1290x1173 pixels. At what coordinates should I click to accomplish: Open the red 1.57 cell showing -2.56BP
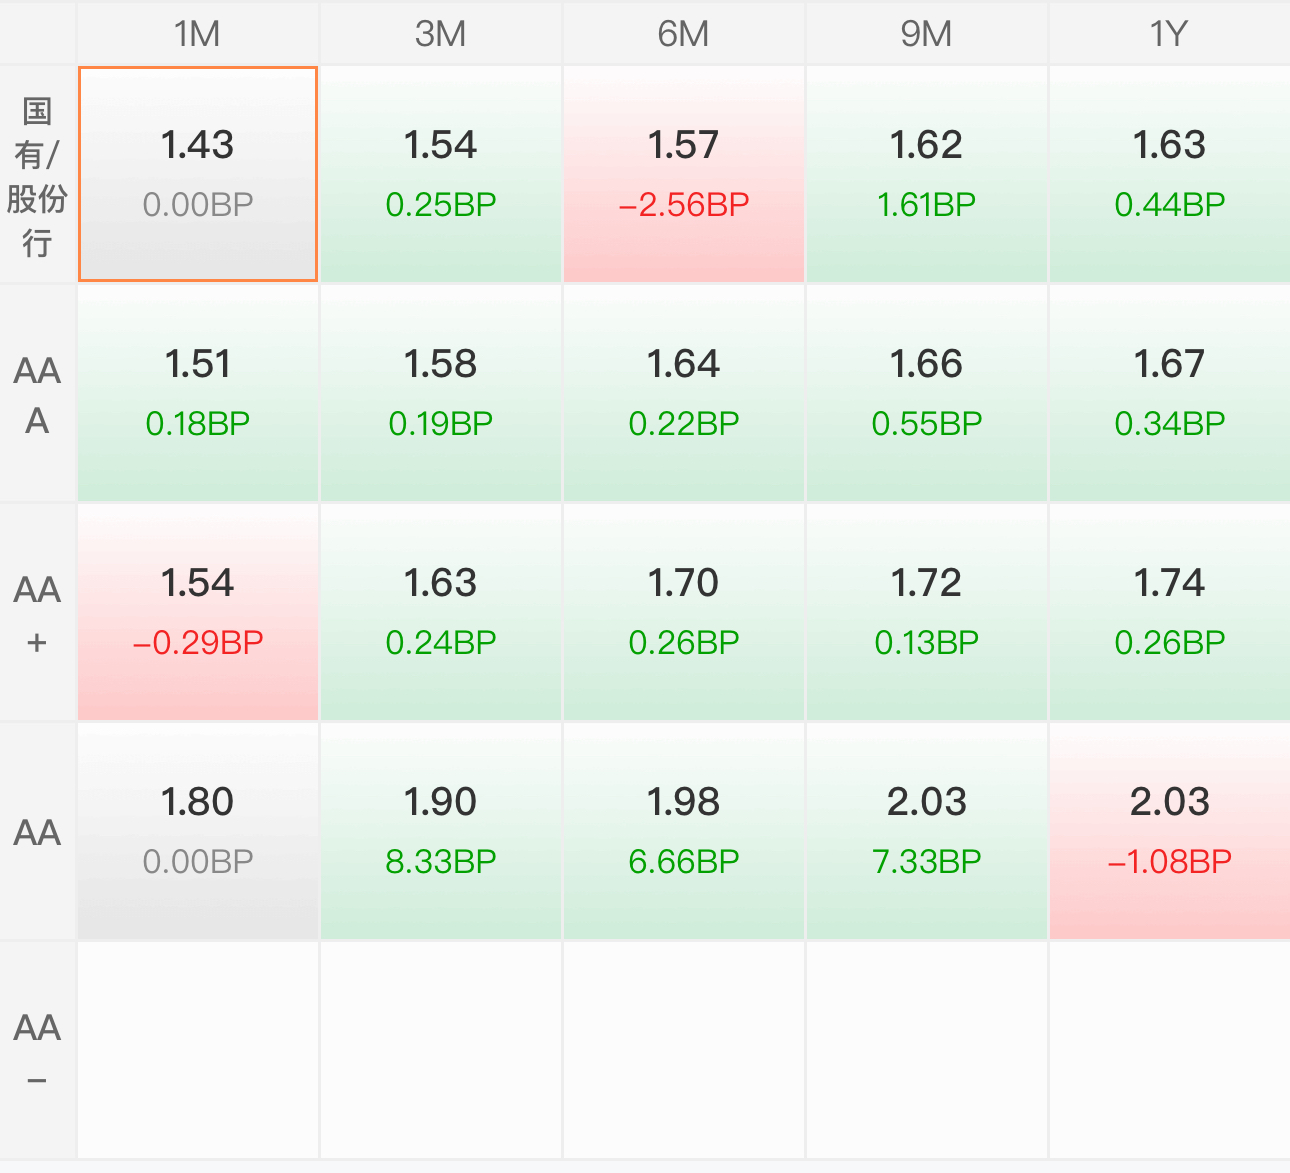click(684, 174)
